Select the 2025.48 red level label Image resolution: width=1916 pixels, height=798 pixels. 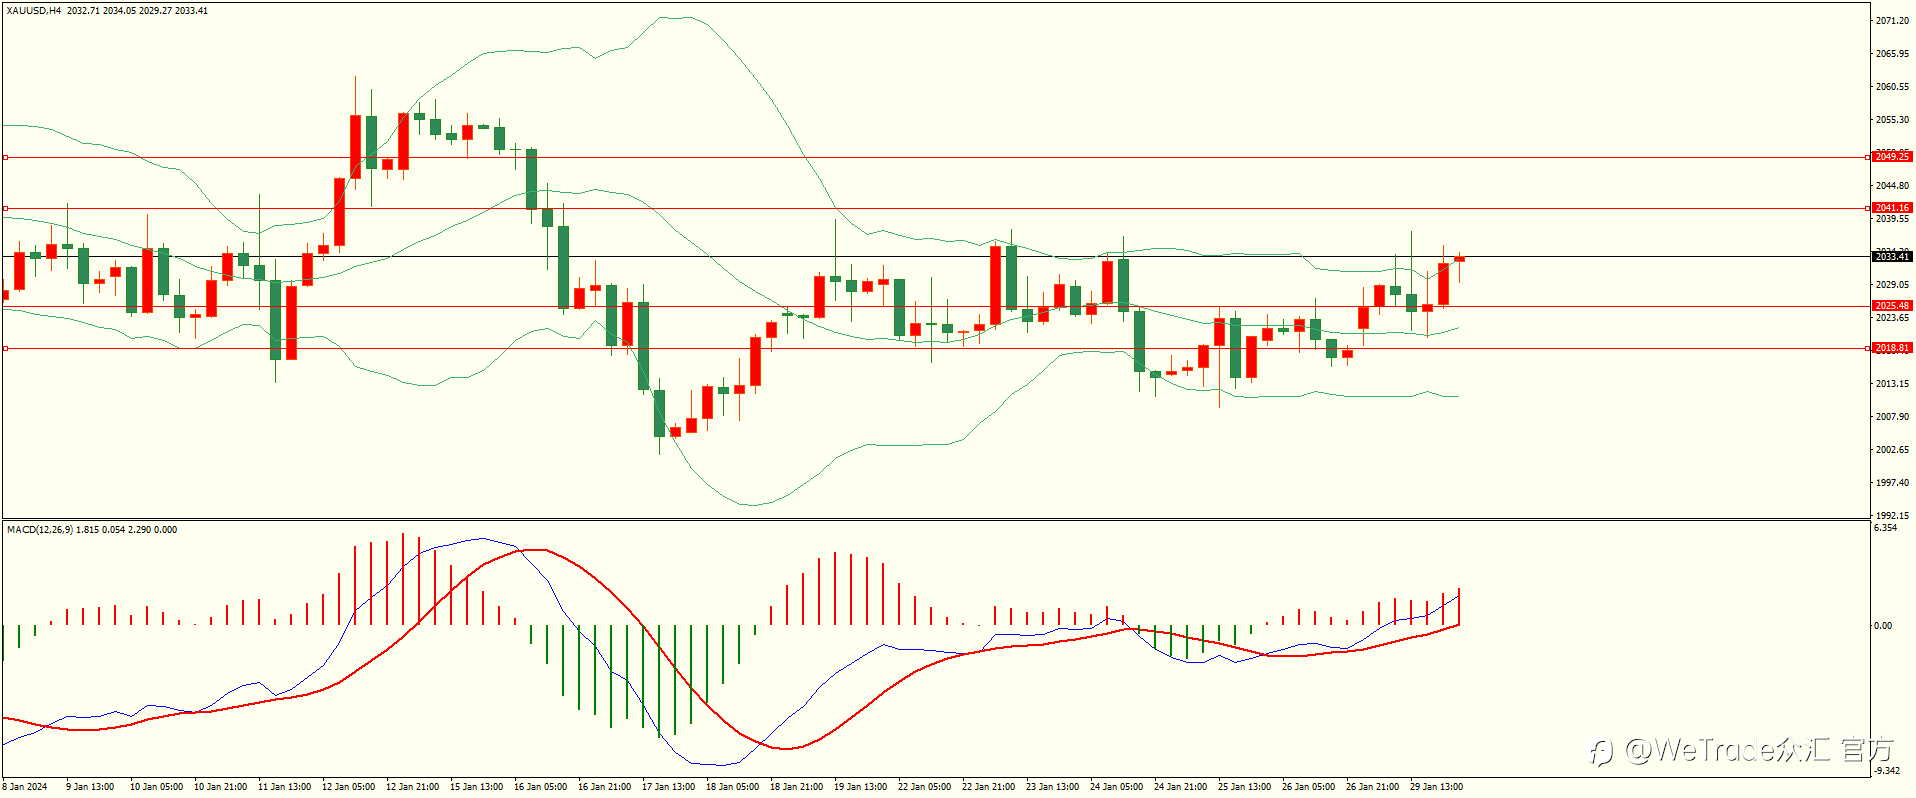(x=1891, y=306)
